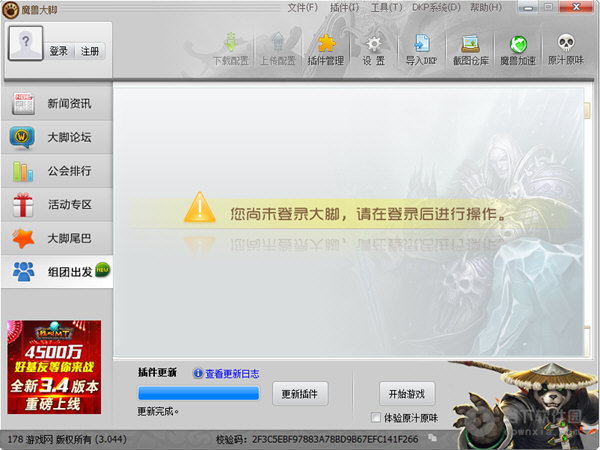Click the yellow warning triangle icon
This screenshot has height=450, width=600.
(x=199, y=208)
